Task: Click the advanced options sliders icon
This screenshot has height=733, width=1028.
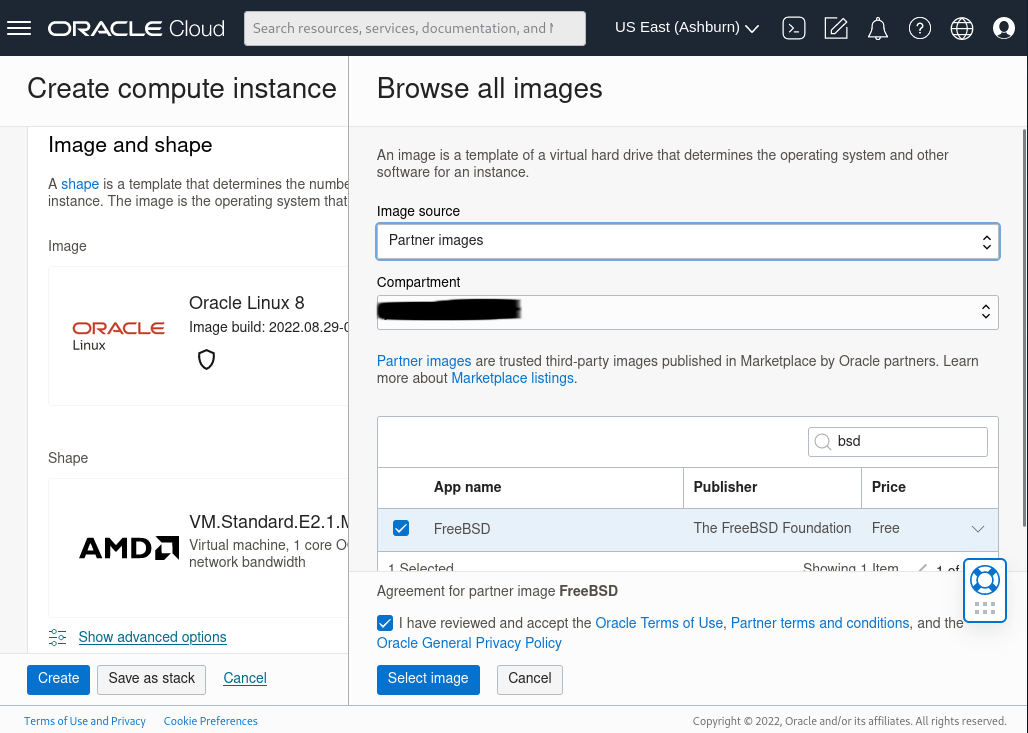Action: click(x=58, y=637)
